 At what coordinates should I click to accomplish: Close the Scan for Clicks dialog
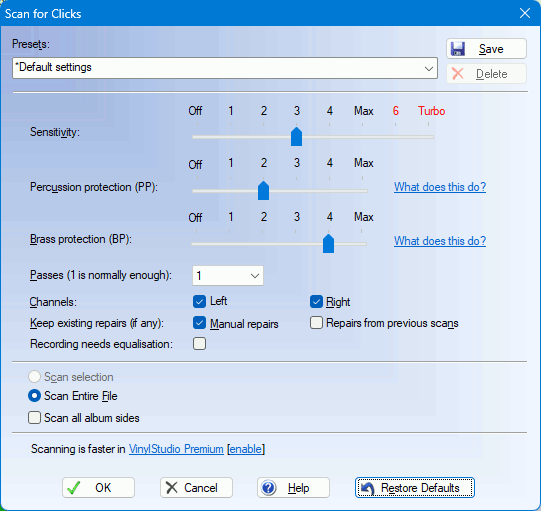[x=525, y=13]
